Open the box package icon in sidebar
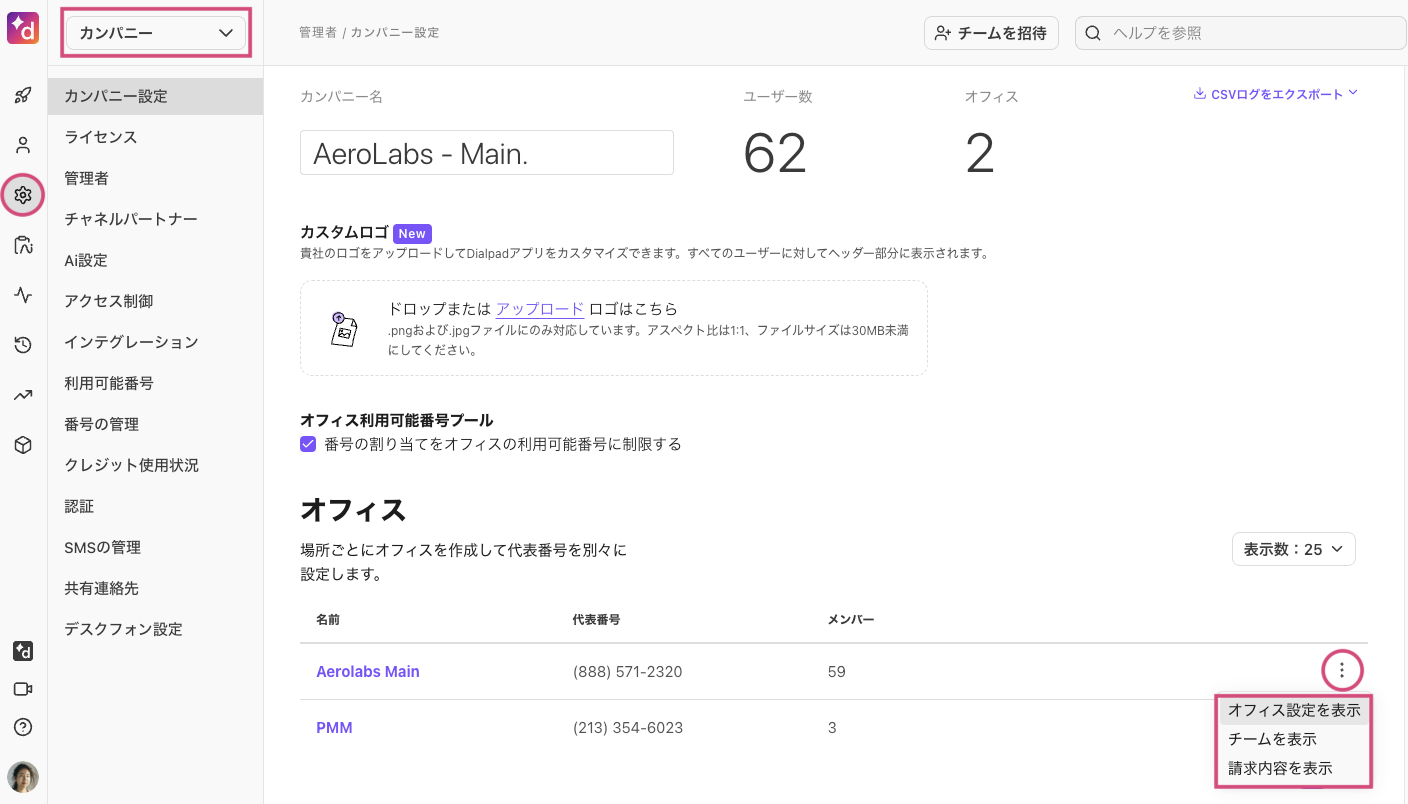Screen dimensions: 1408x804 pyautogui.click(x=23, y=445)
